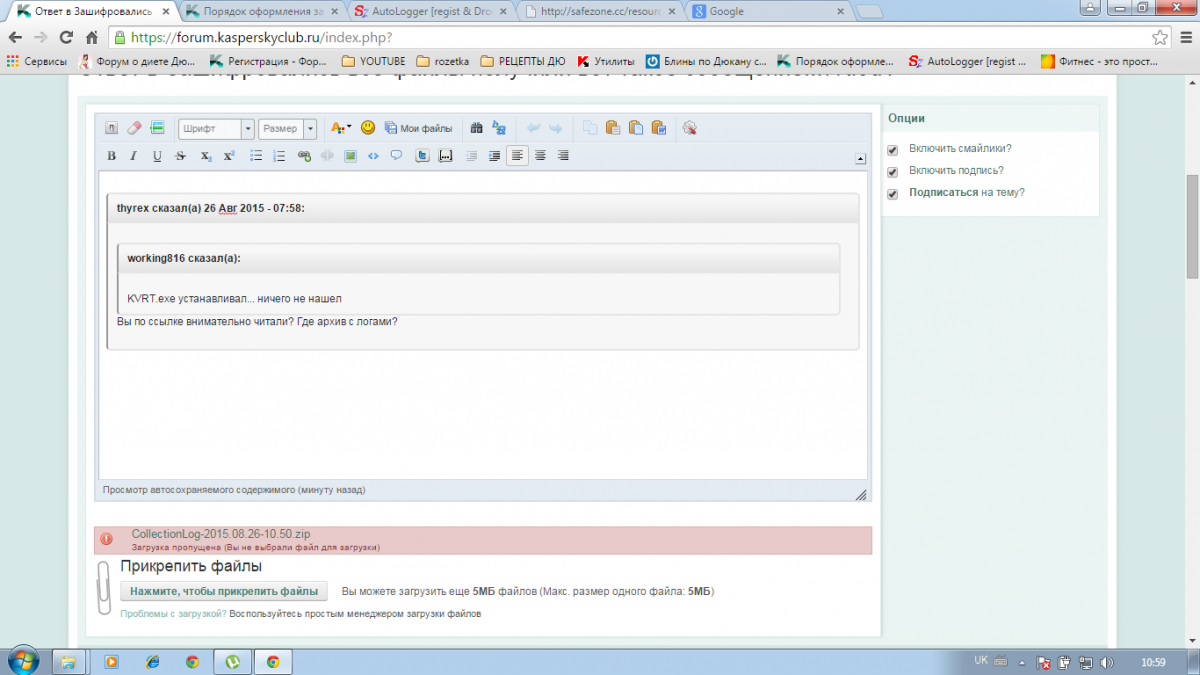This screenshot has width=1200, height=675.
Task: Toggle the BBCode source mode icon
Action: (x=111, y=128)
